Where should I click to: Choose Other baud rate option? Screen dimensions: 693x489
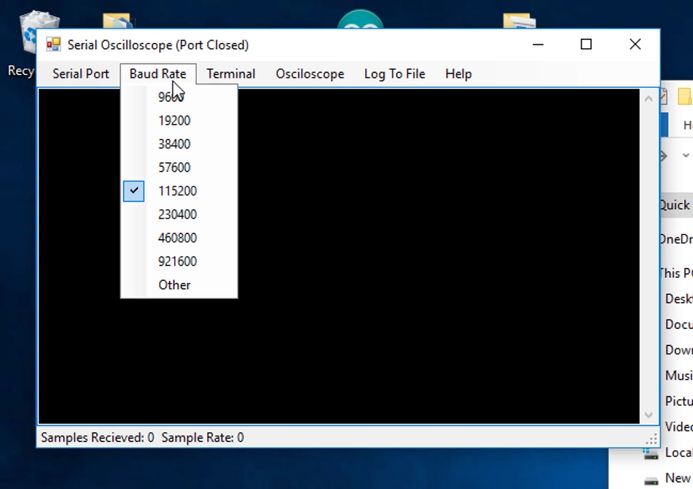click(179, 285)
